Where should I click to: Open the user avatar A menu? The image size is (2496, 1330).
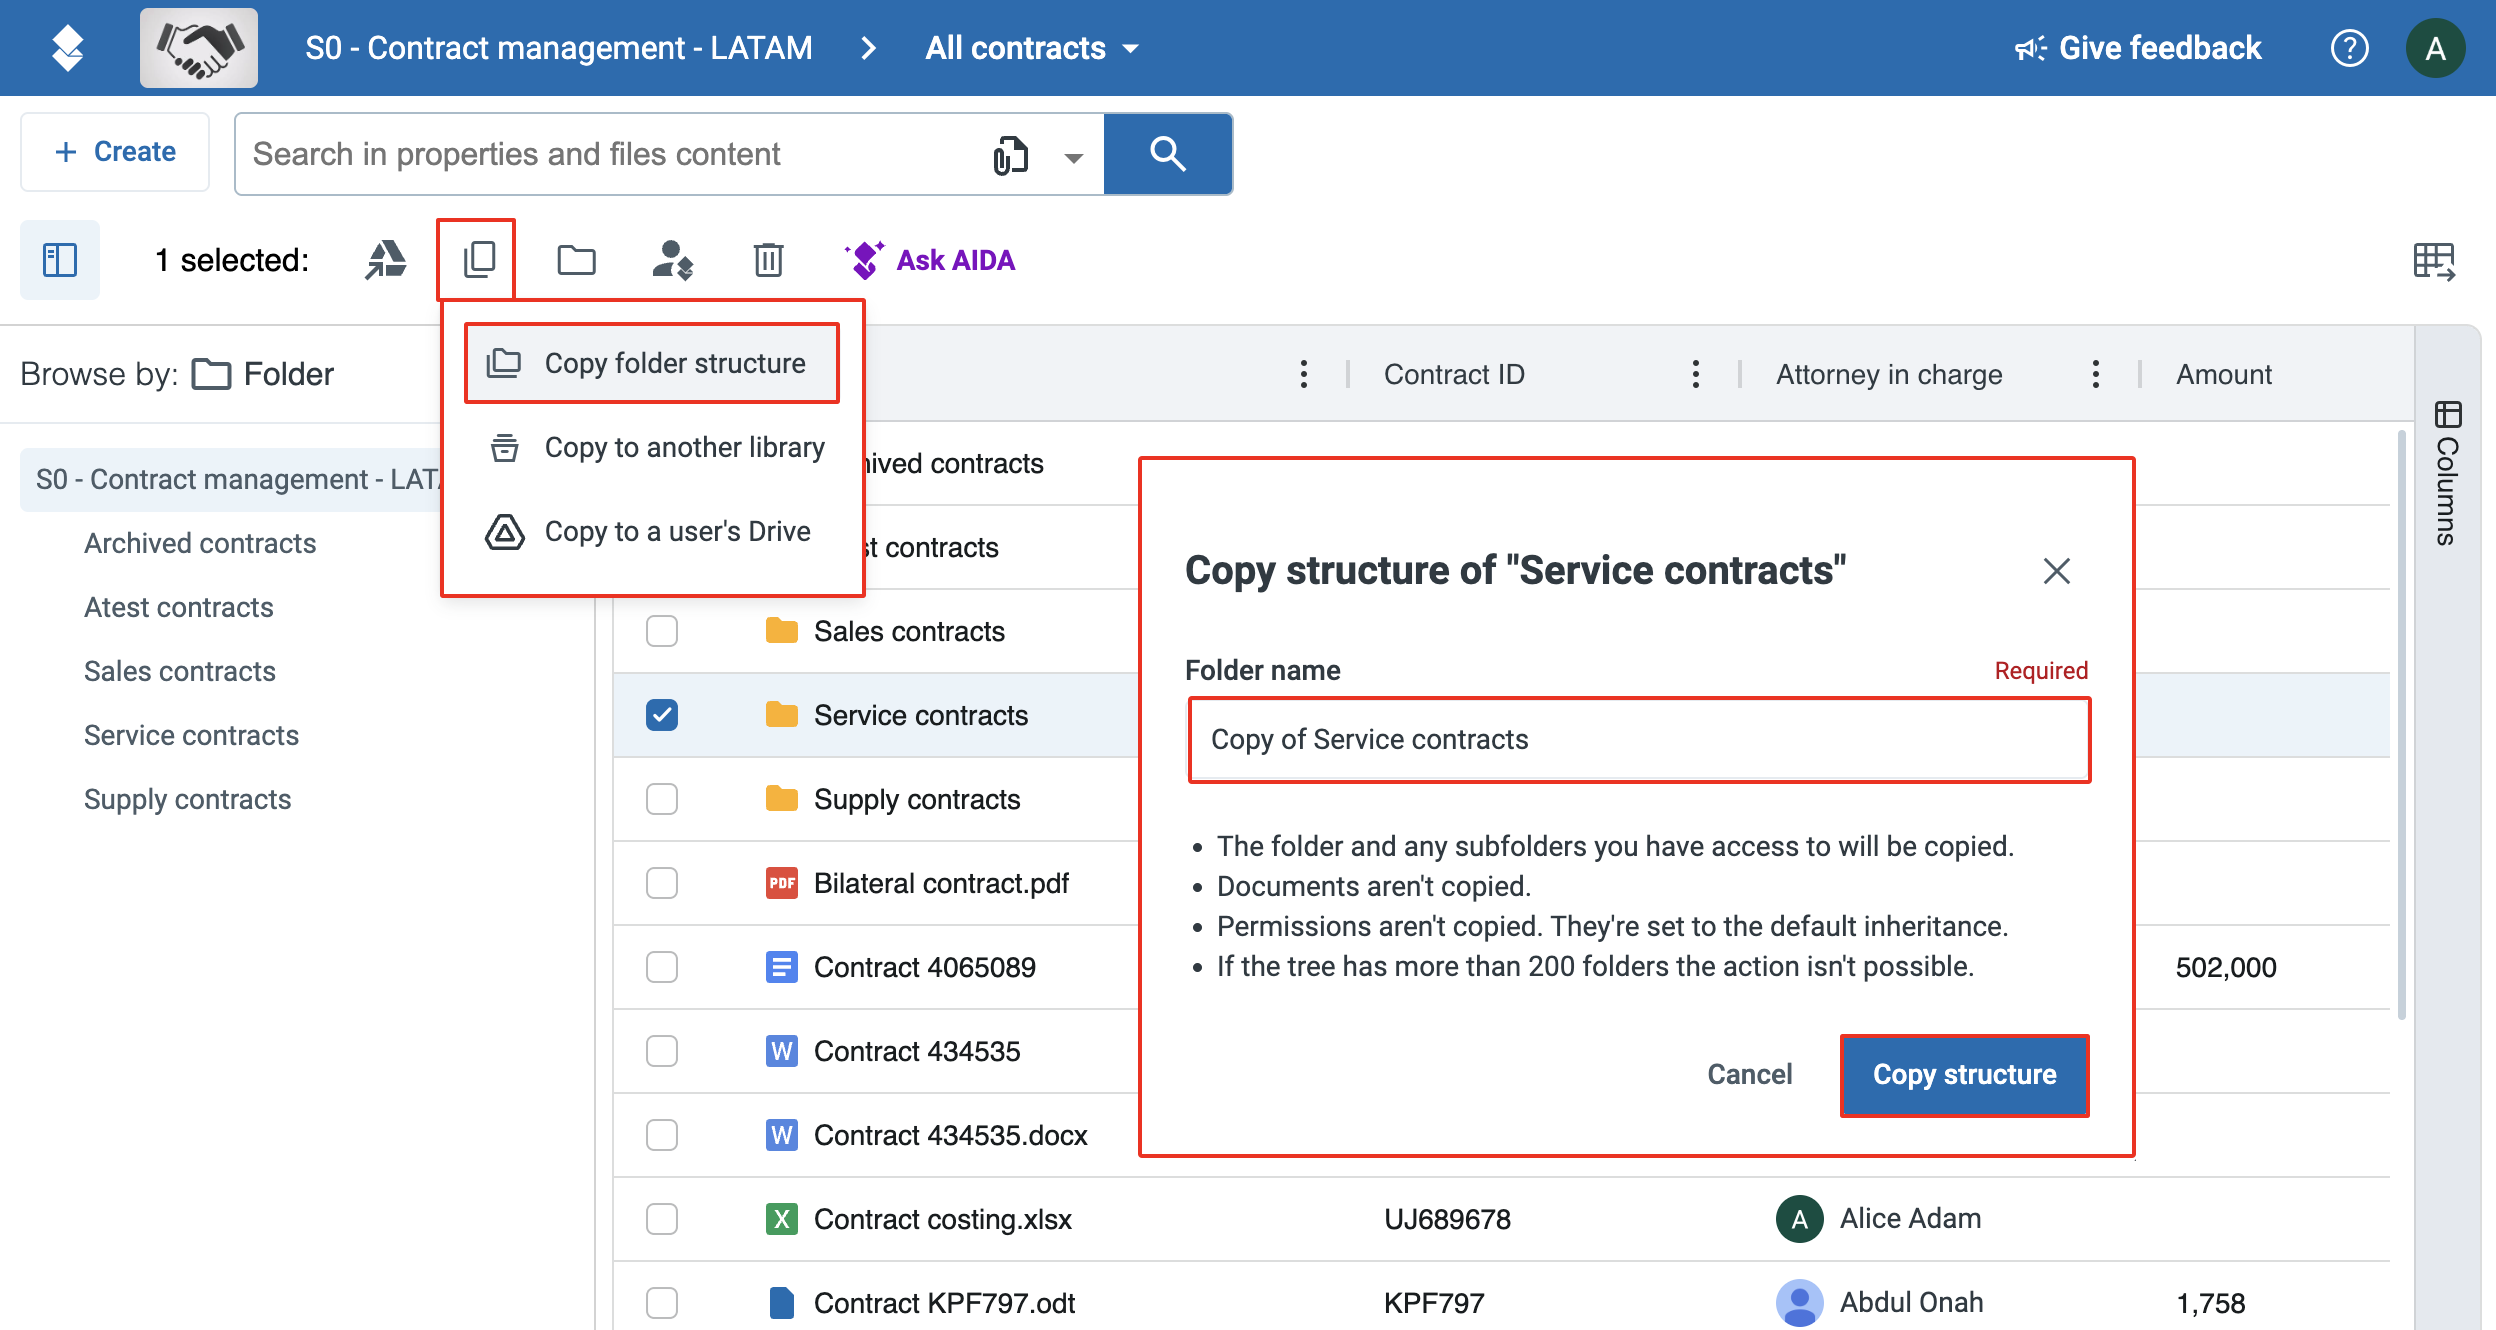click(2435, 48)
